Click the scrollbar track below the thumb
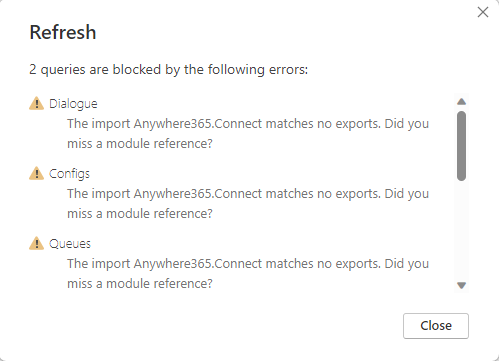 pos(461,231)
